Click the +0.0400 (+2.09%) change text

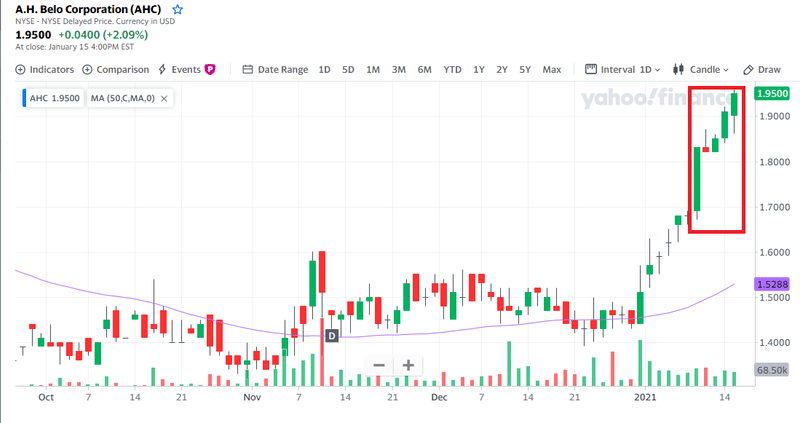[103, 35]
